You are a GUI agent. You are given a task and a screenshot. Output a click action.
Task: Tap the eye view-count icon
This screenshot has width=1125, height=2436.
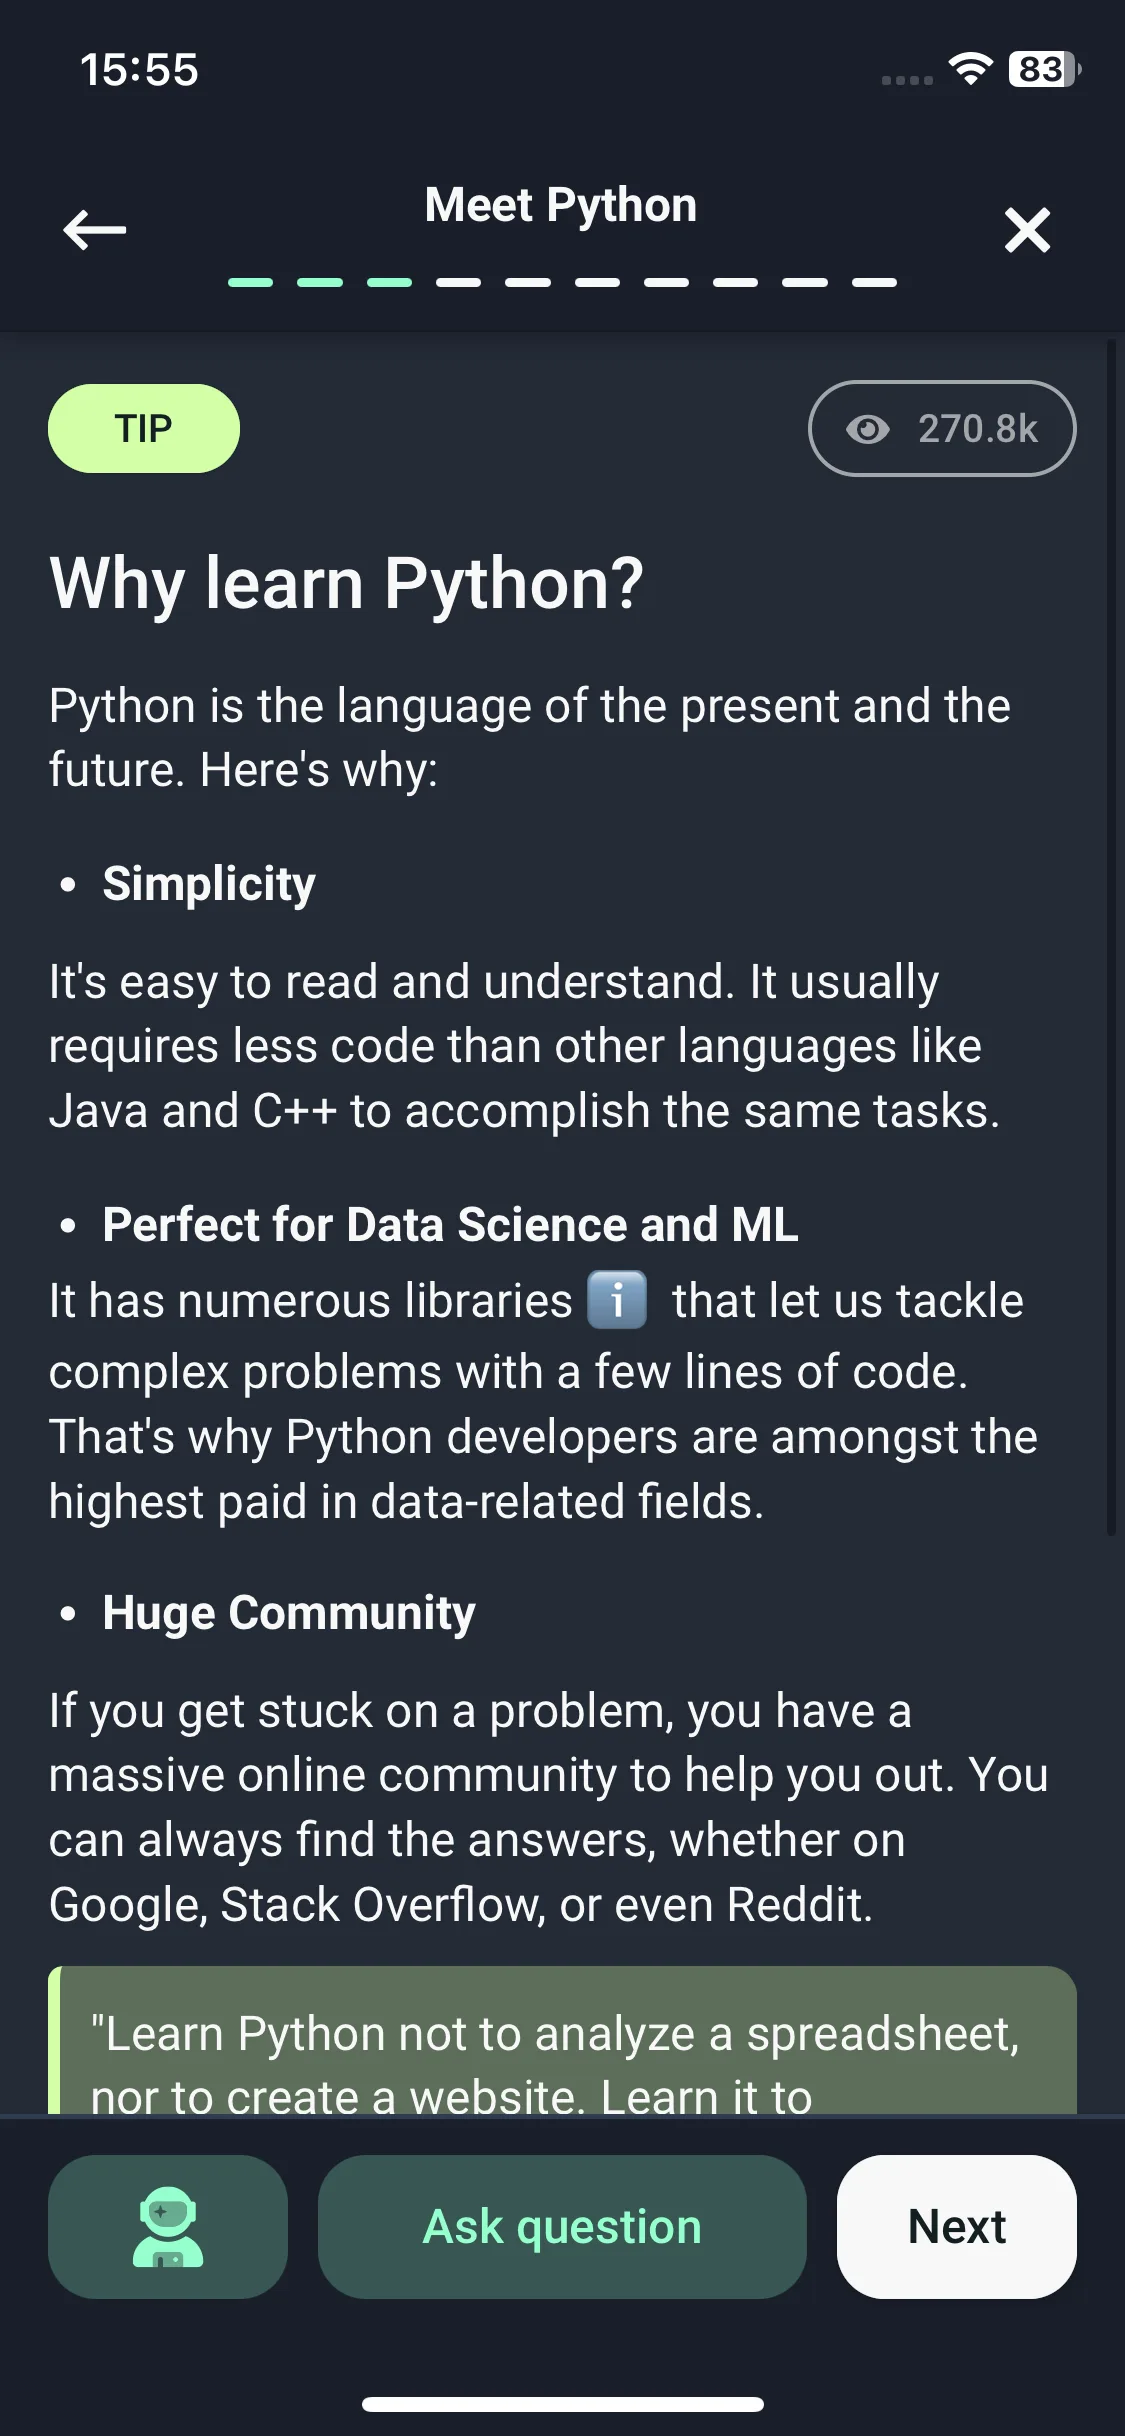867,429
